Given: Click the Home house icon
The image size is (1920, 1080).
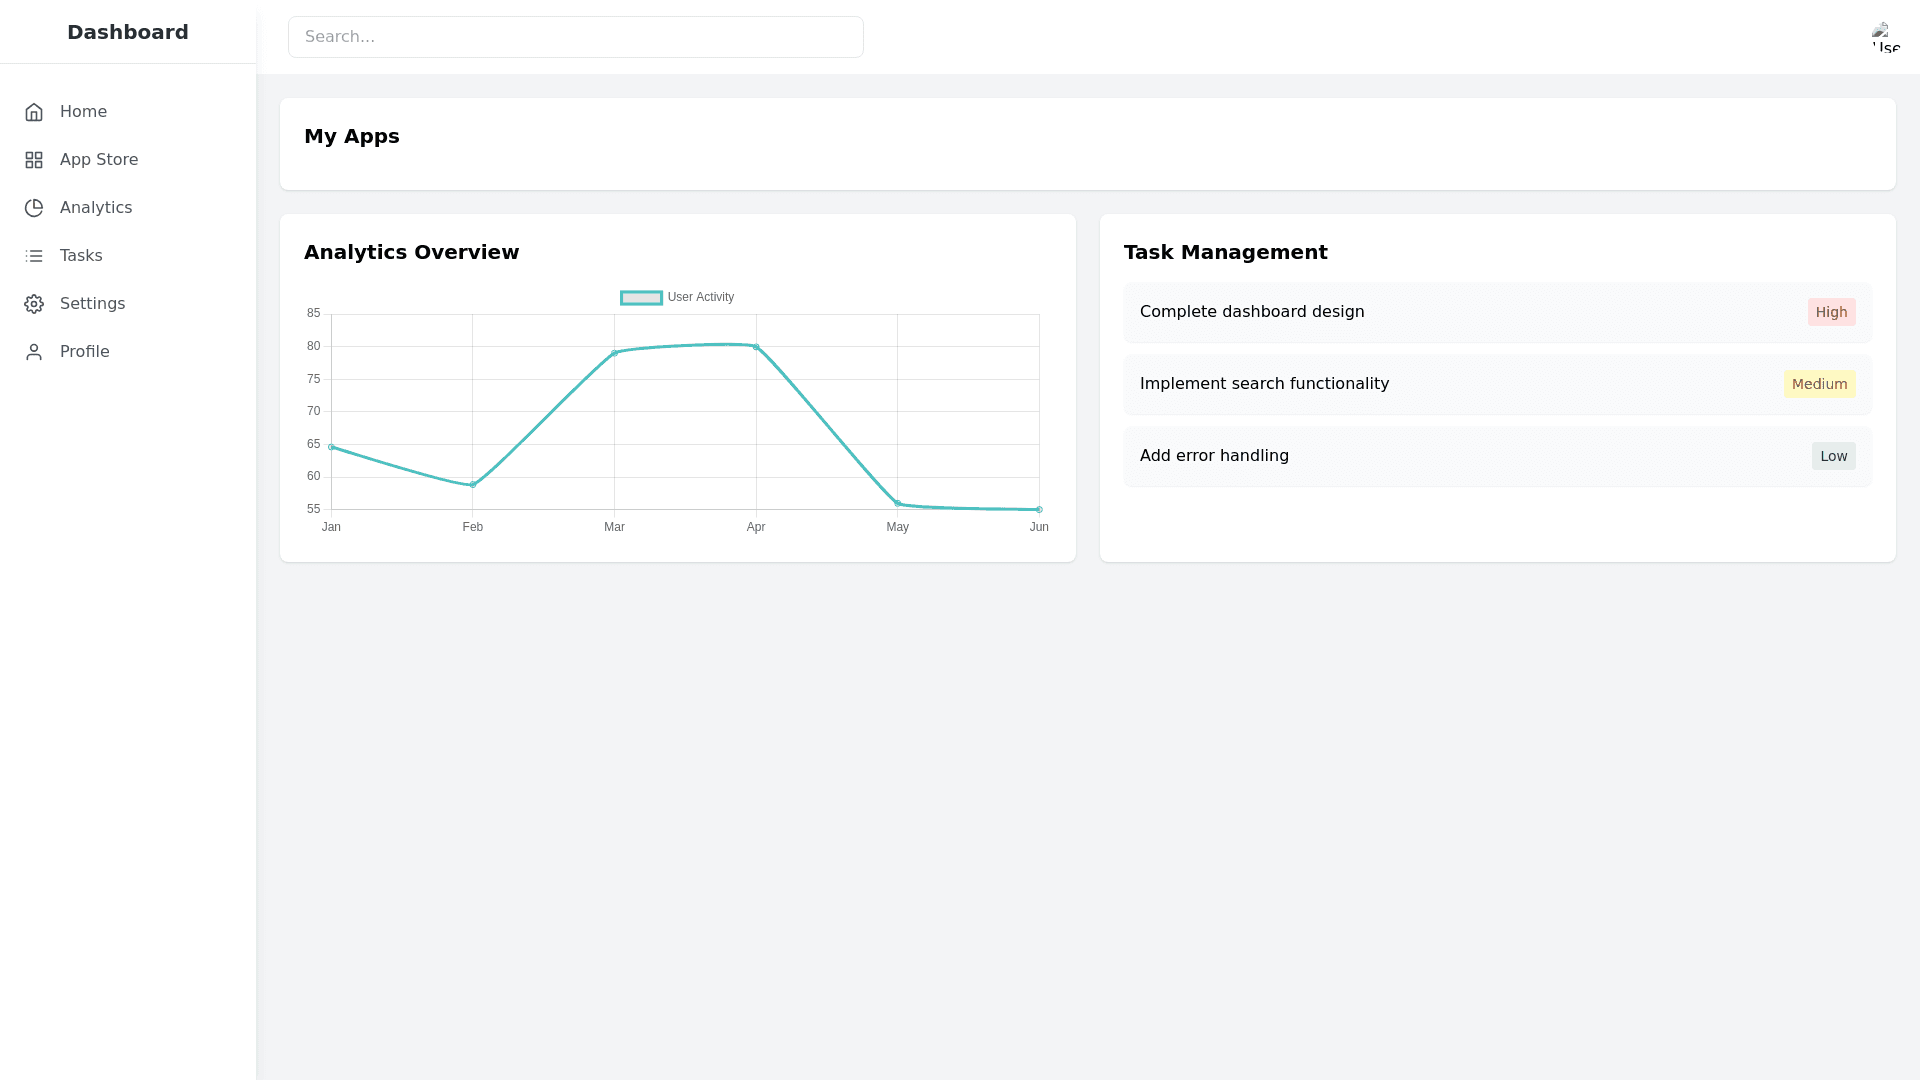Looking at the screenshot, I should click(34, 112).
